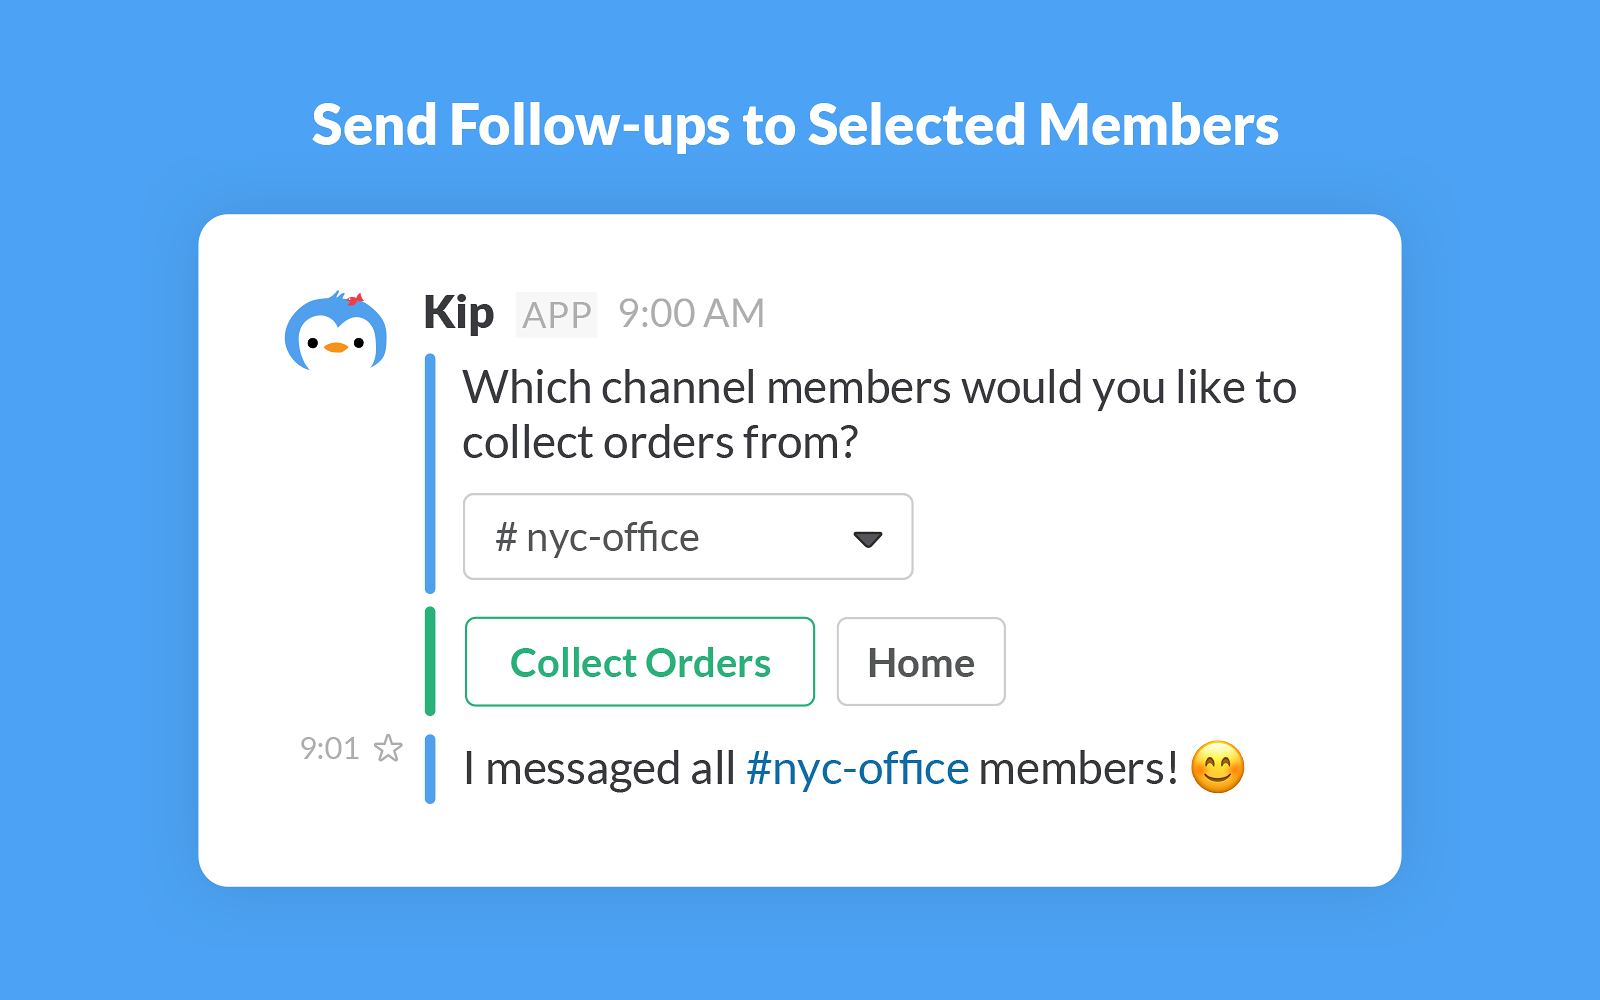1600x1000 pixels.
Task: Star the 9:01 message
Action: (388, 748)
